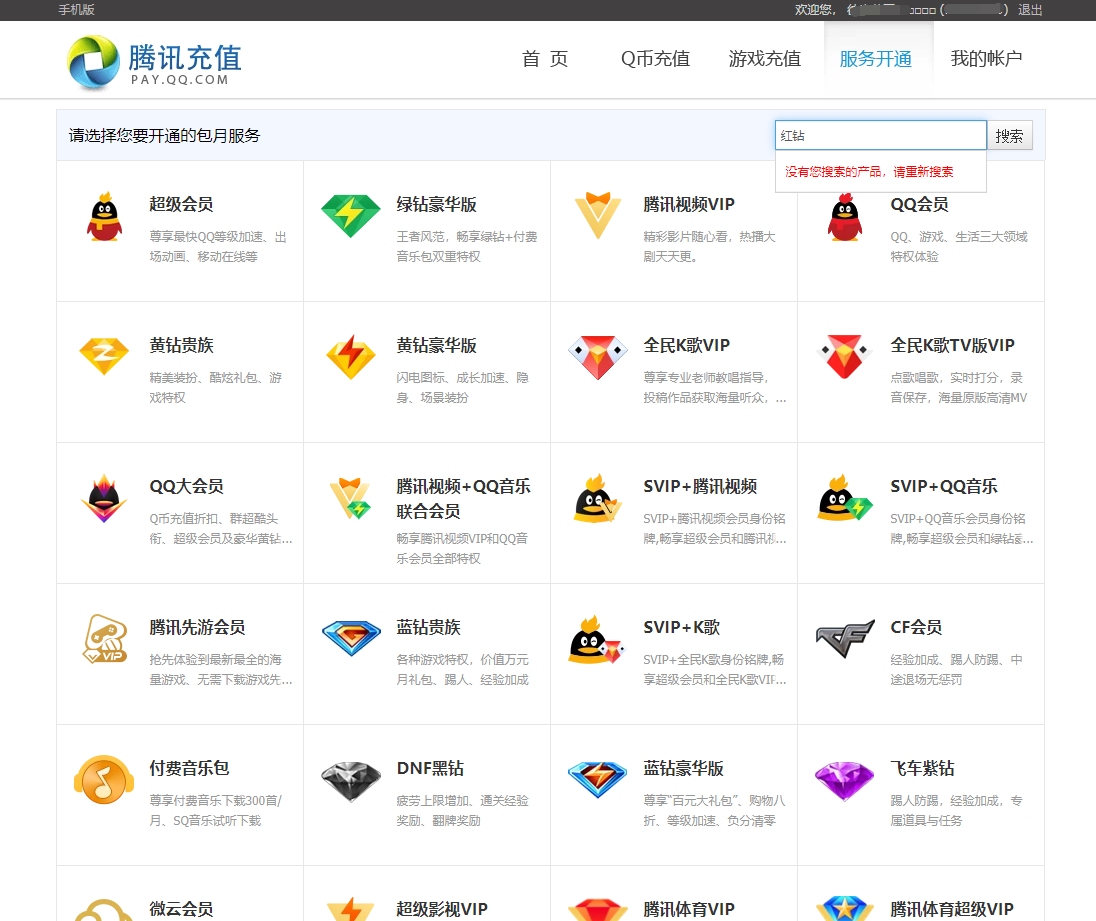Viewport: 1096px width, 921px height.
Task: Open the CF会员 logo icon
Action: pyautogui.click(x=844, y=638)
